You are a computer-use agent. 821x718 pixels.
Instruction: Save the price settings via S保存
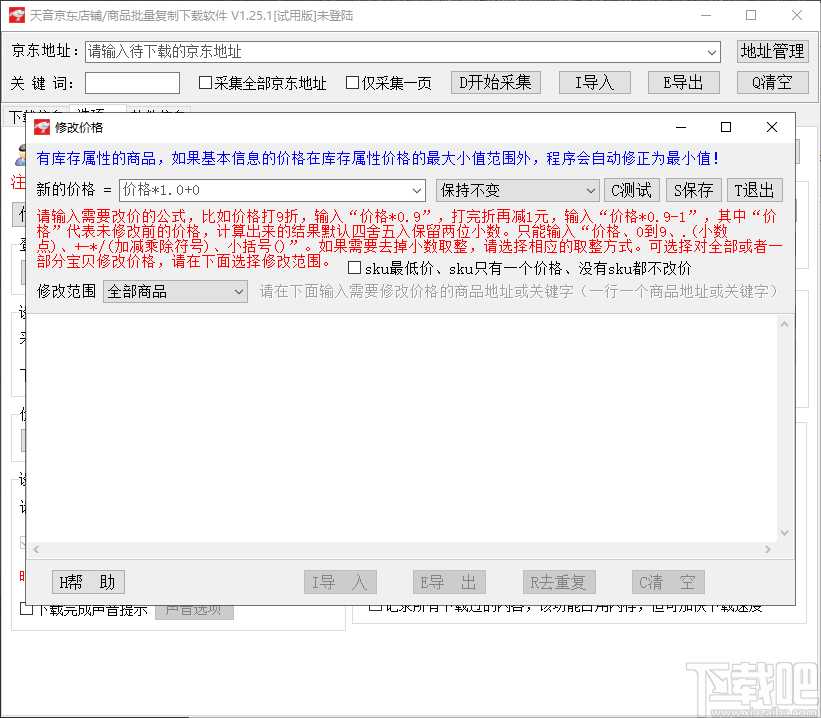click(694, 190)
